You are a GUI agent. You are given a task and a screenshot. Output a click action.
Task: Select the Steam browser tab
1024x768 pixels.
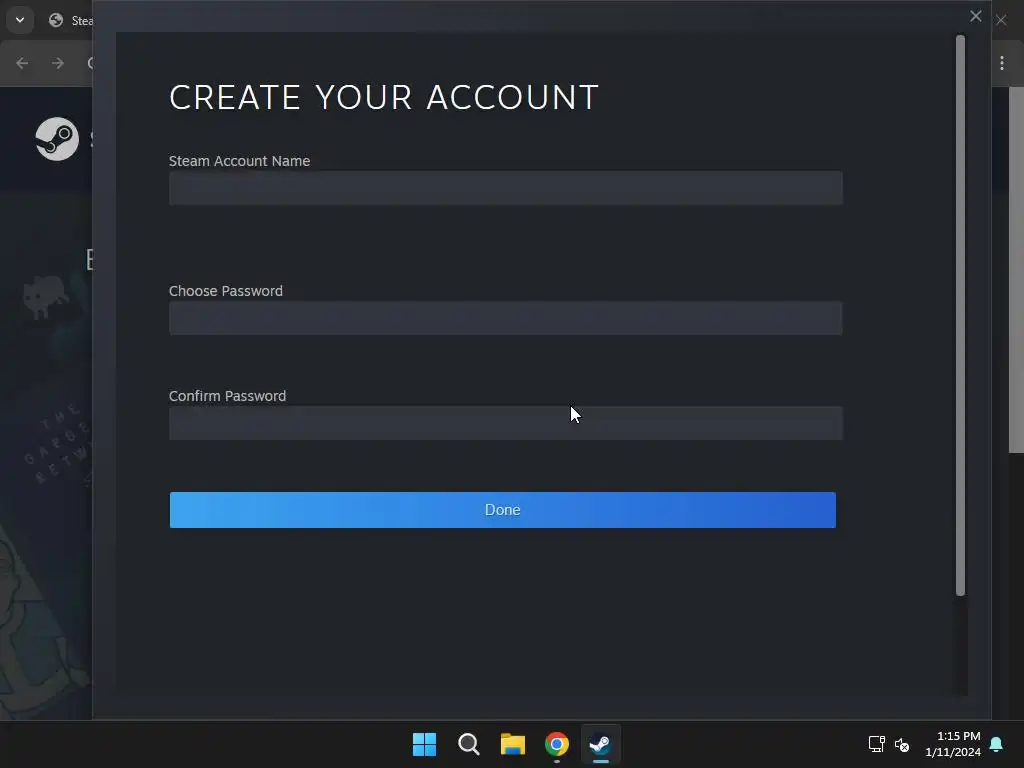(x=71, y=20)
